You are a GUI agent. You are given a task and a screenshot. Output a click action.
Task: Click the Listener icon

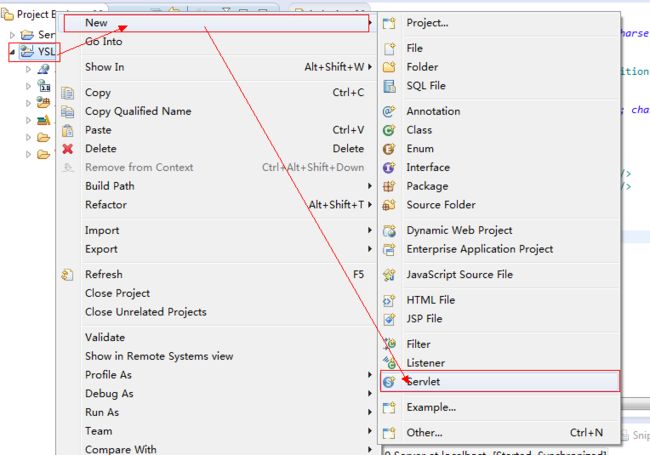point(389,363)
